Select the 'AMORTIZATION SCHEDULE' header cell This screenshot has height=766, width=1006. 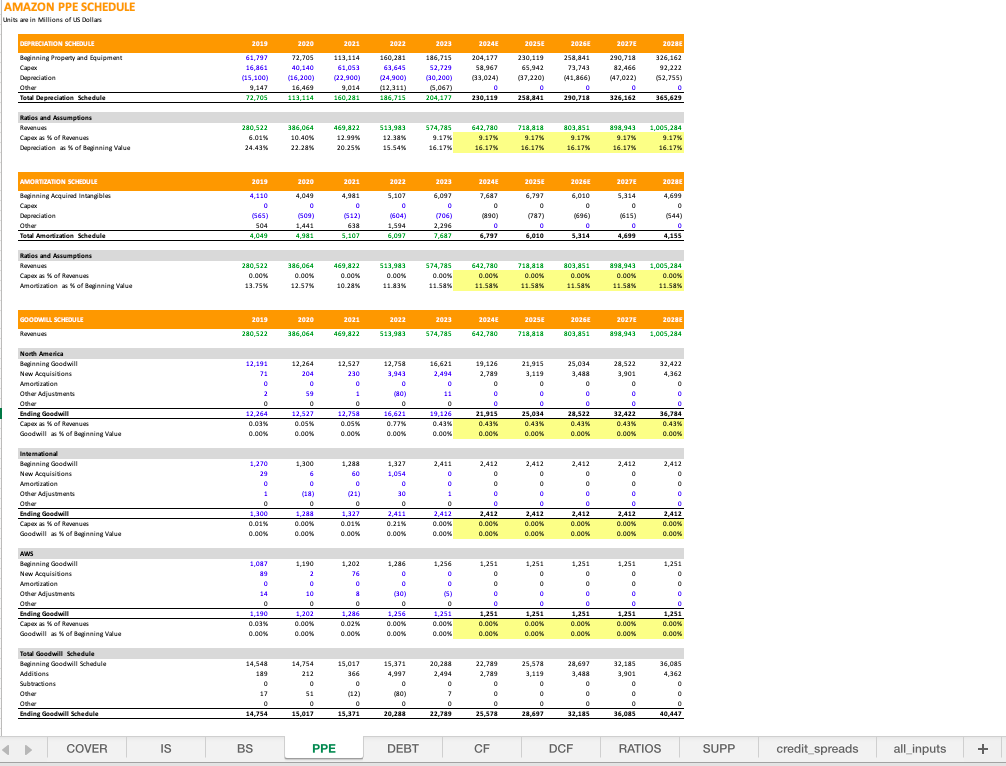click(x=58, y=182)
